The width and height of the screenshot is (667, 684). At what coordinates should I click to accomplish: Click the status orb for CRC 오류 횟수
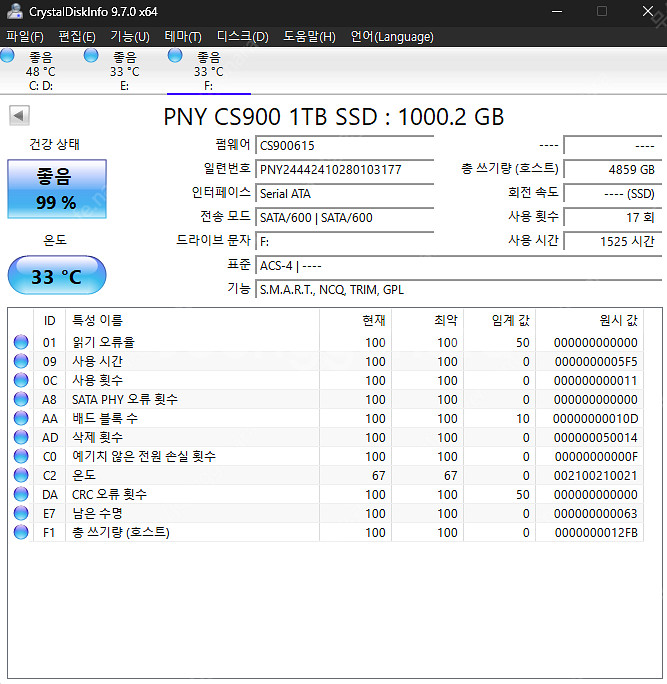point(21,494)
